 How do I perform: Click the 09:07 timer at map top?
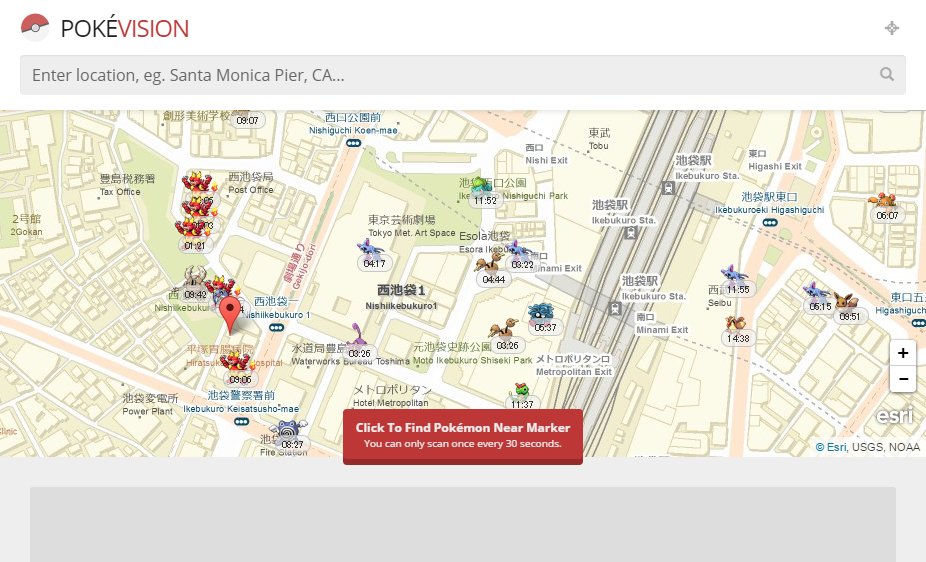(247, 120)
